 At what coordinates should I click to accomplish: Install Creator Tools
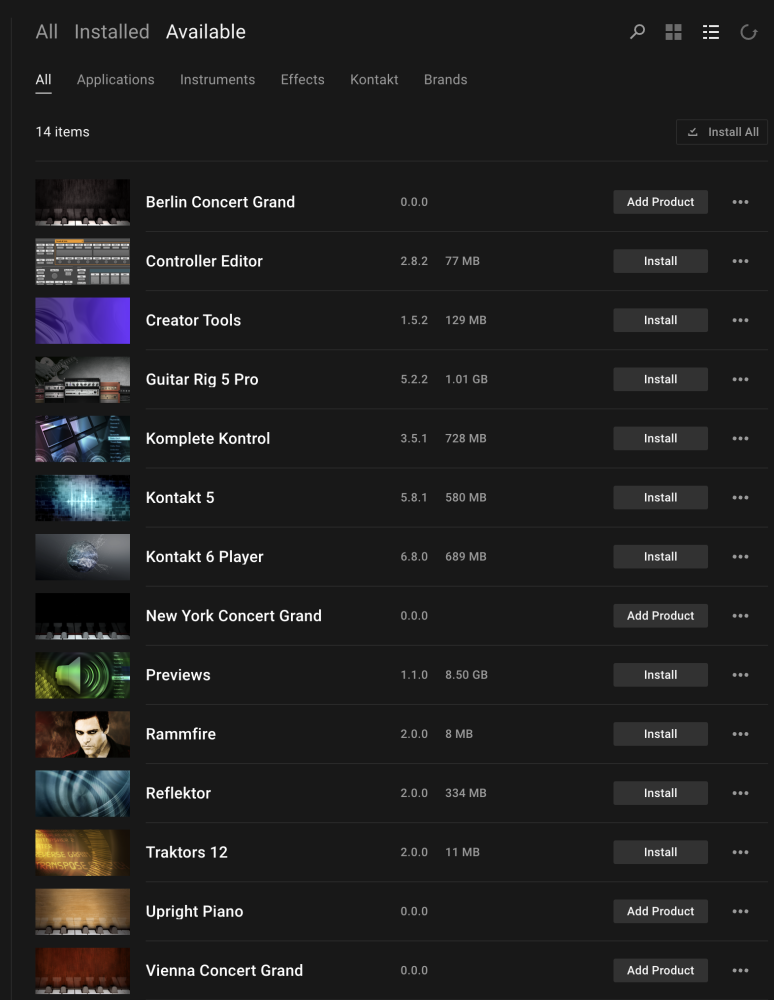click(661, 320)
